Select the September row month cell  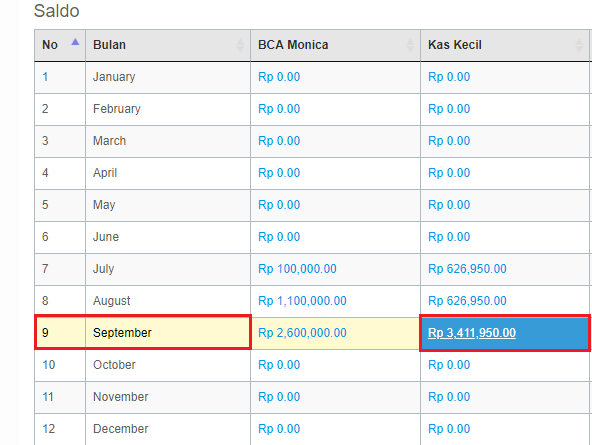168,333
